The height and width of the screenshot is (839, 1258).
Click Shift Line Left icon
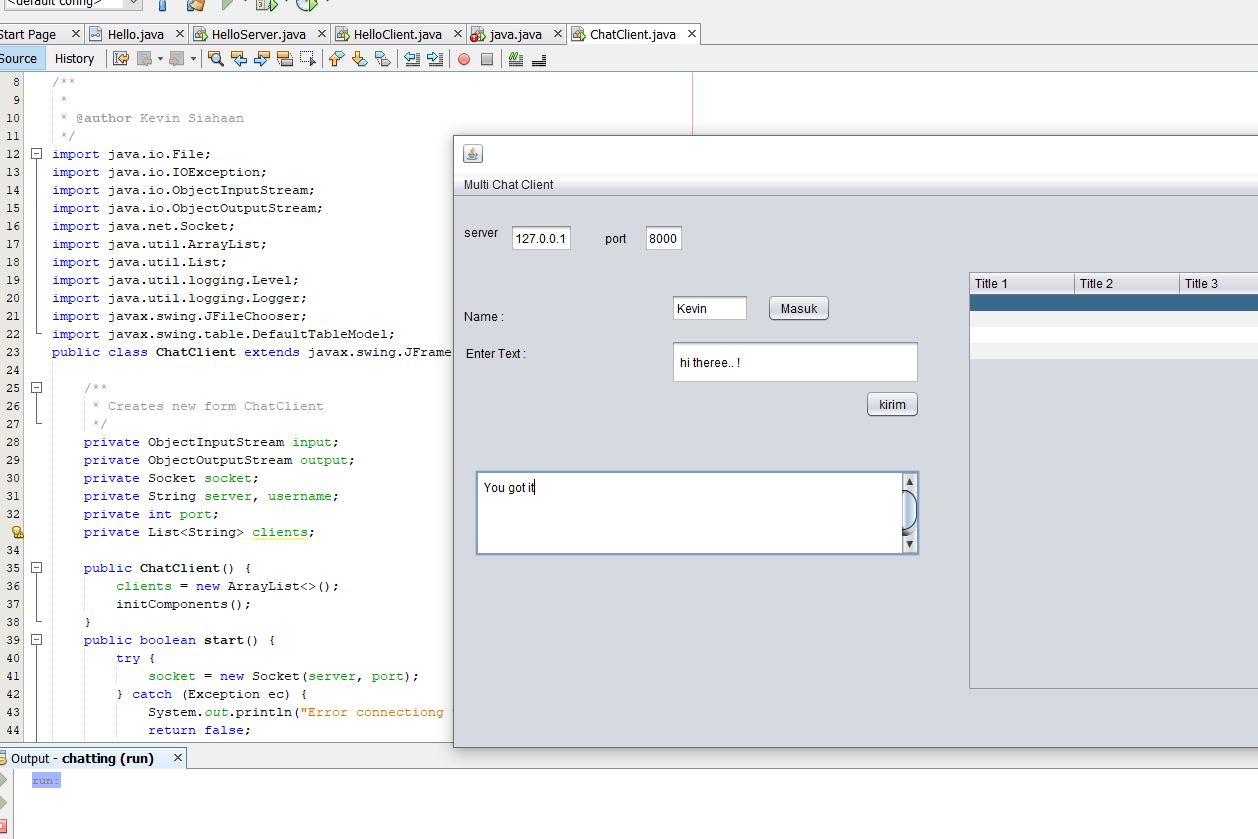[412, 59]
